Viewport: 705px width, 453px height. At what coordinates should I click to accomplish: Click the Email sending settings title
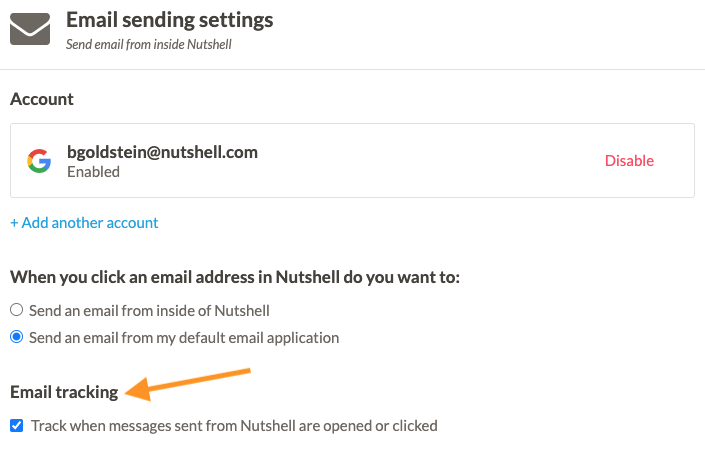point(170,20)
